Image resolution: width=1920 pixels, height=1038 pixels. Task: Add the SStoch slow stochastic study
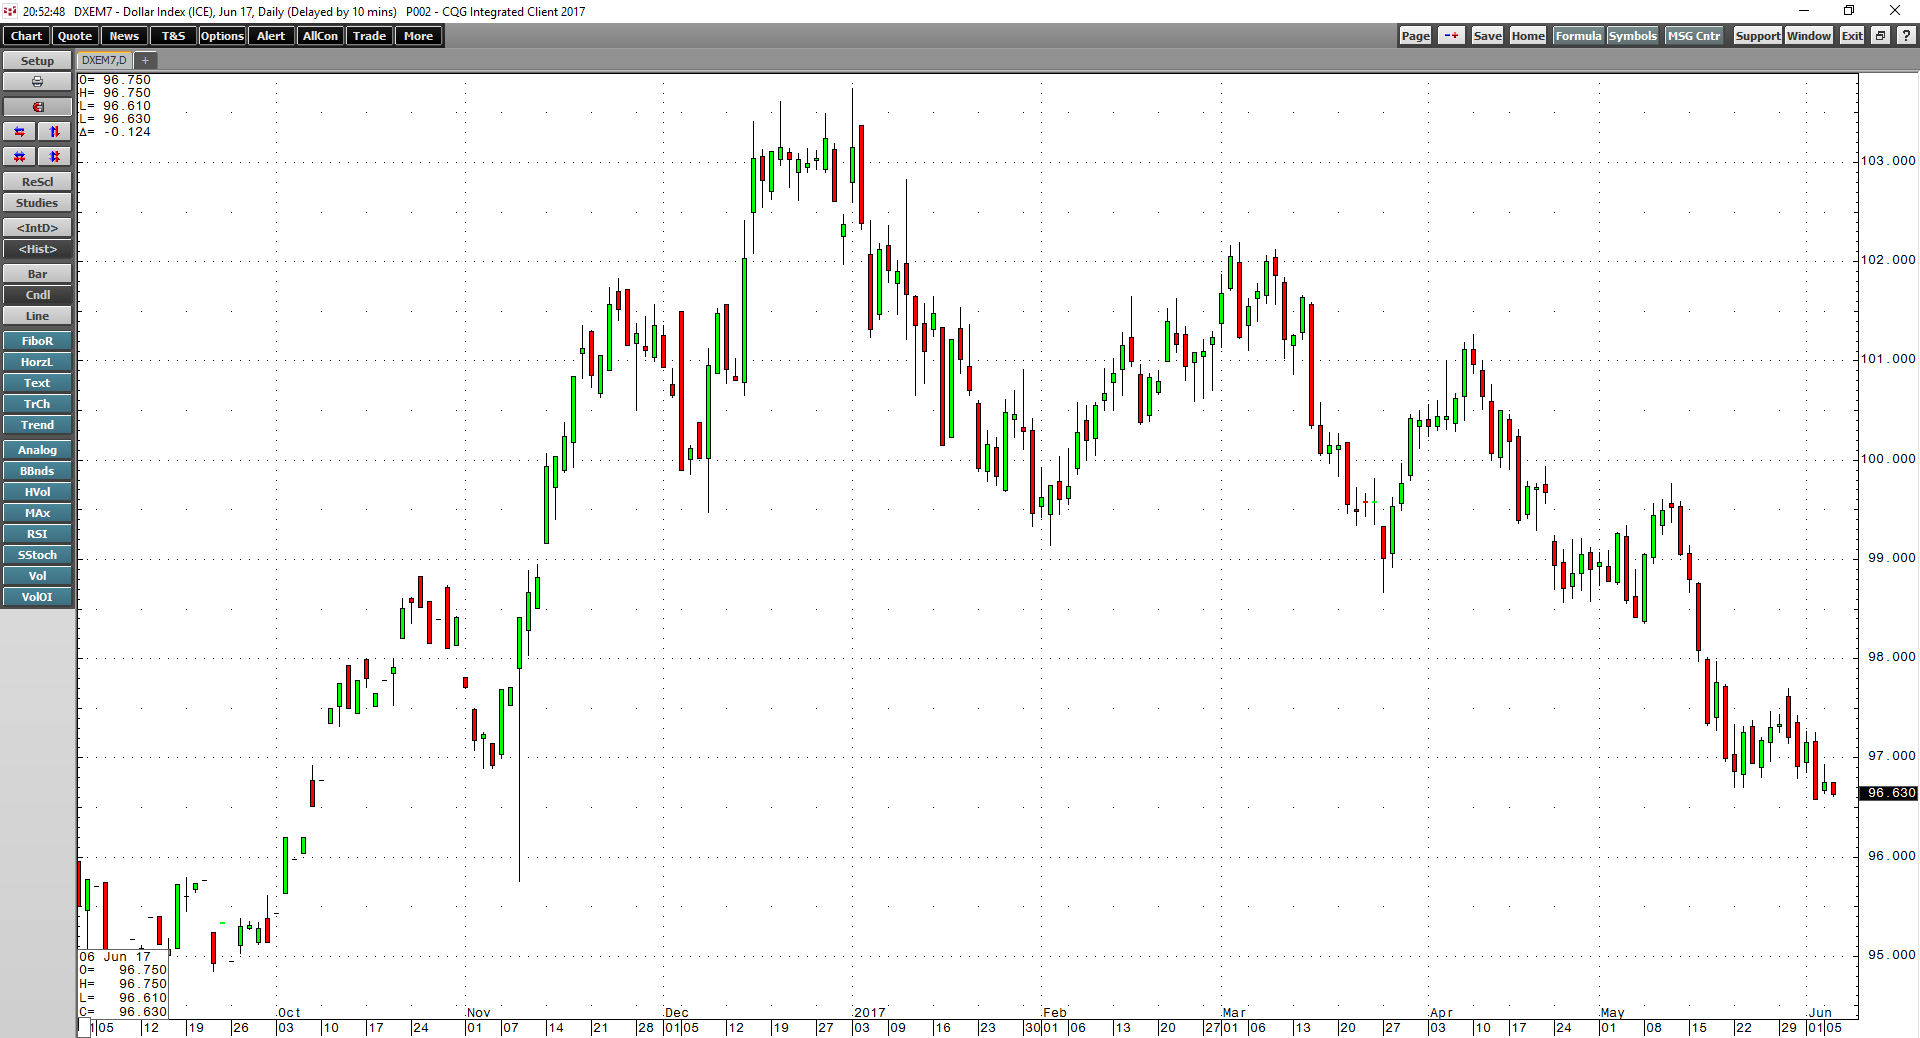point(37,555)
